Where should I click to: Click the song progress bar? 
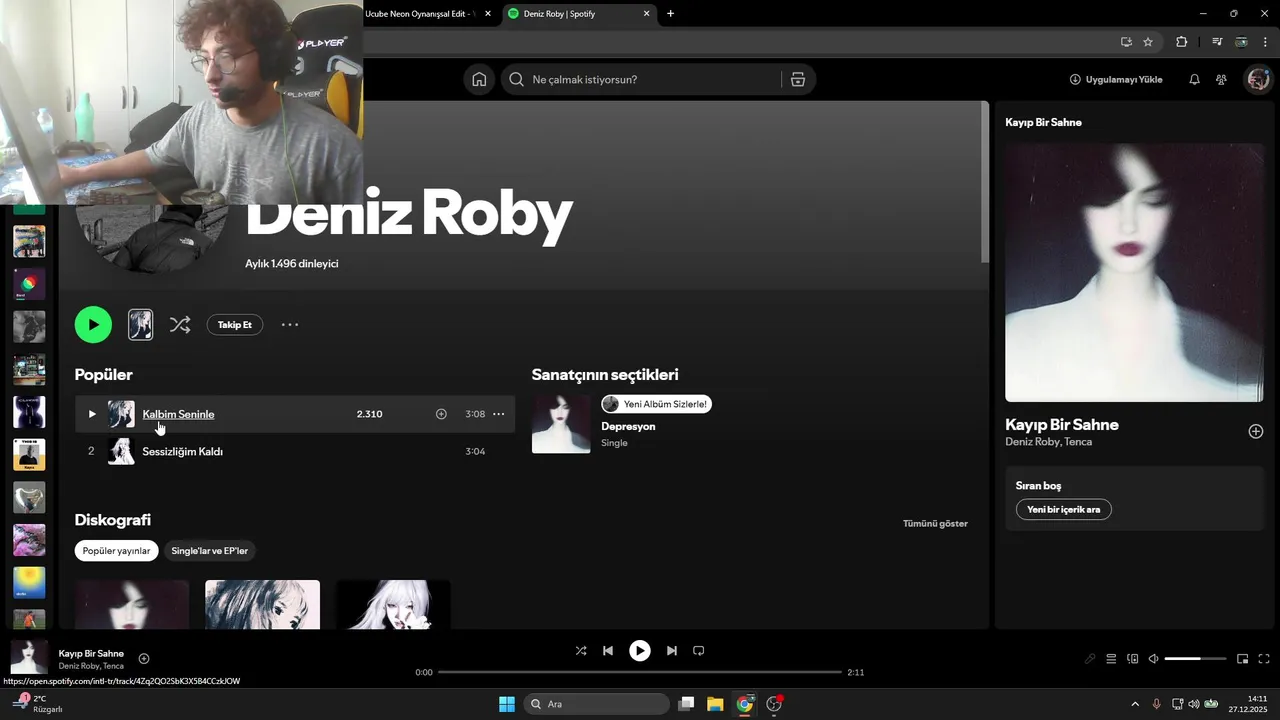coord(640,672)
